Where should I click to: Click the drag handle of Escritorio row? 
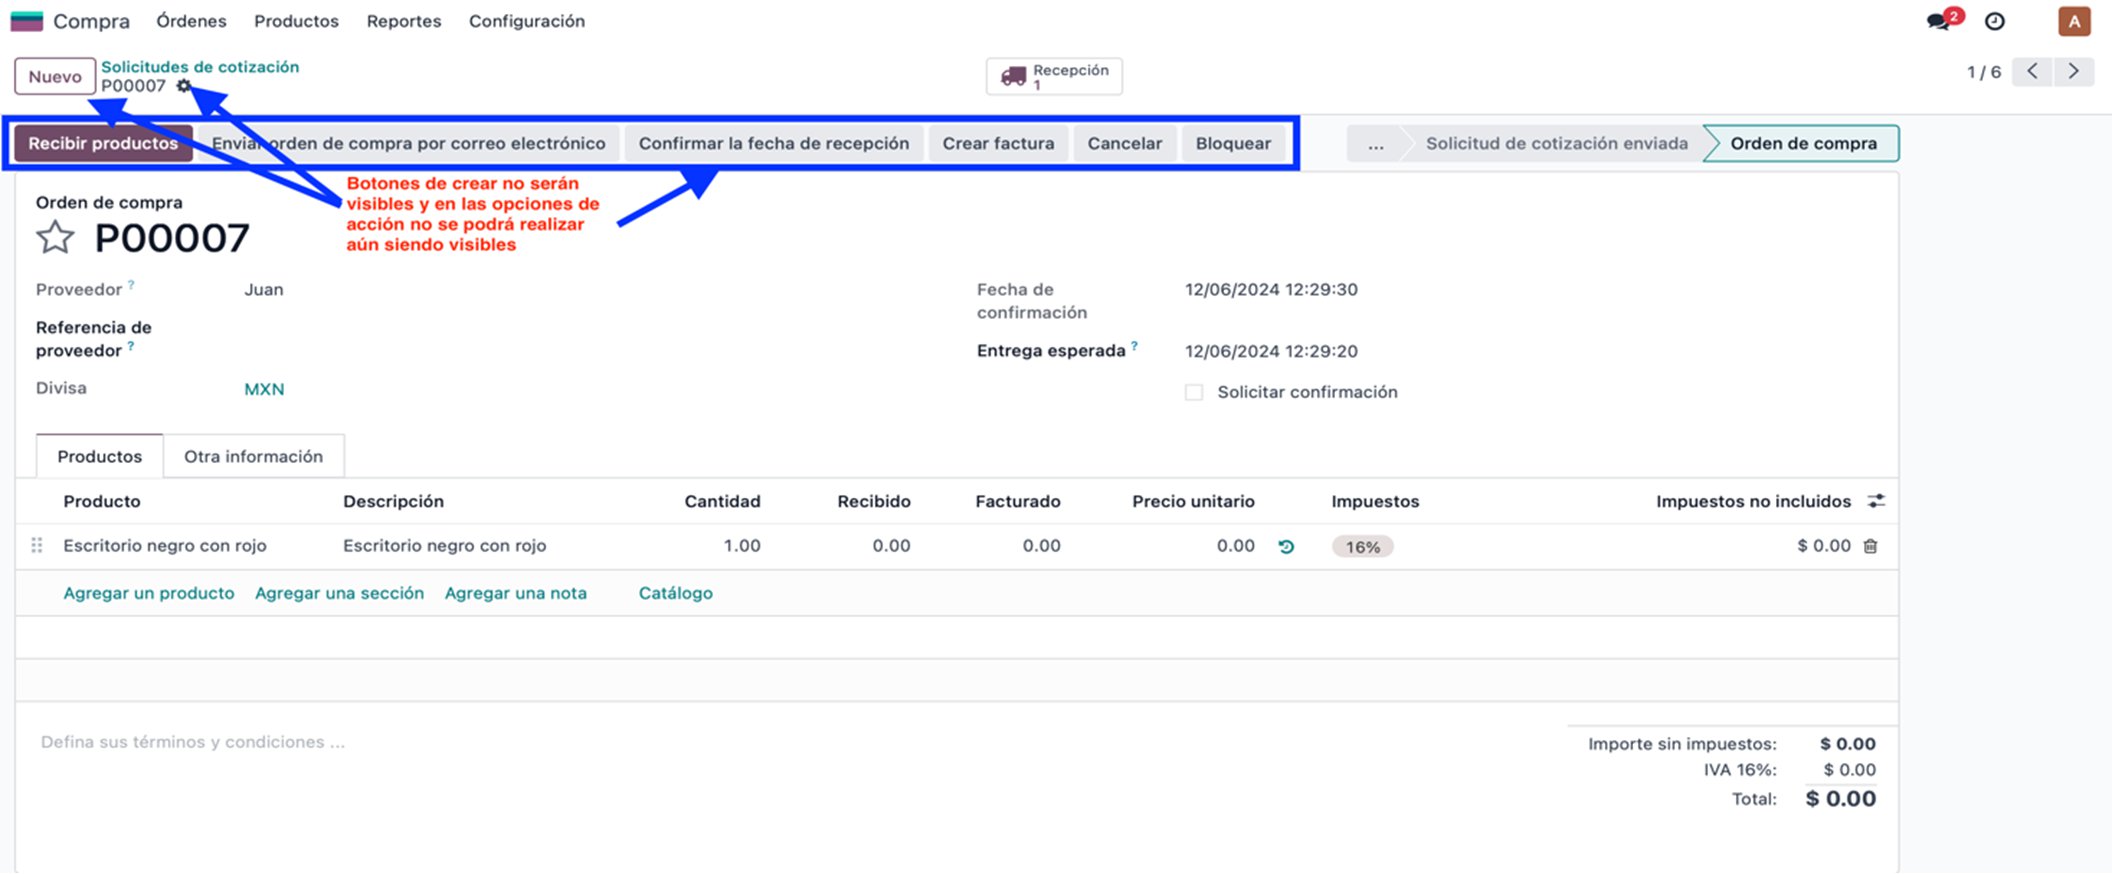[37, 545]
